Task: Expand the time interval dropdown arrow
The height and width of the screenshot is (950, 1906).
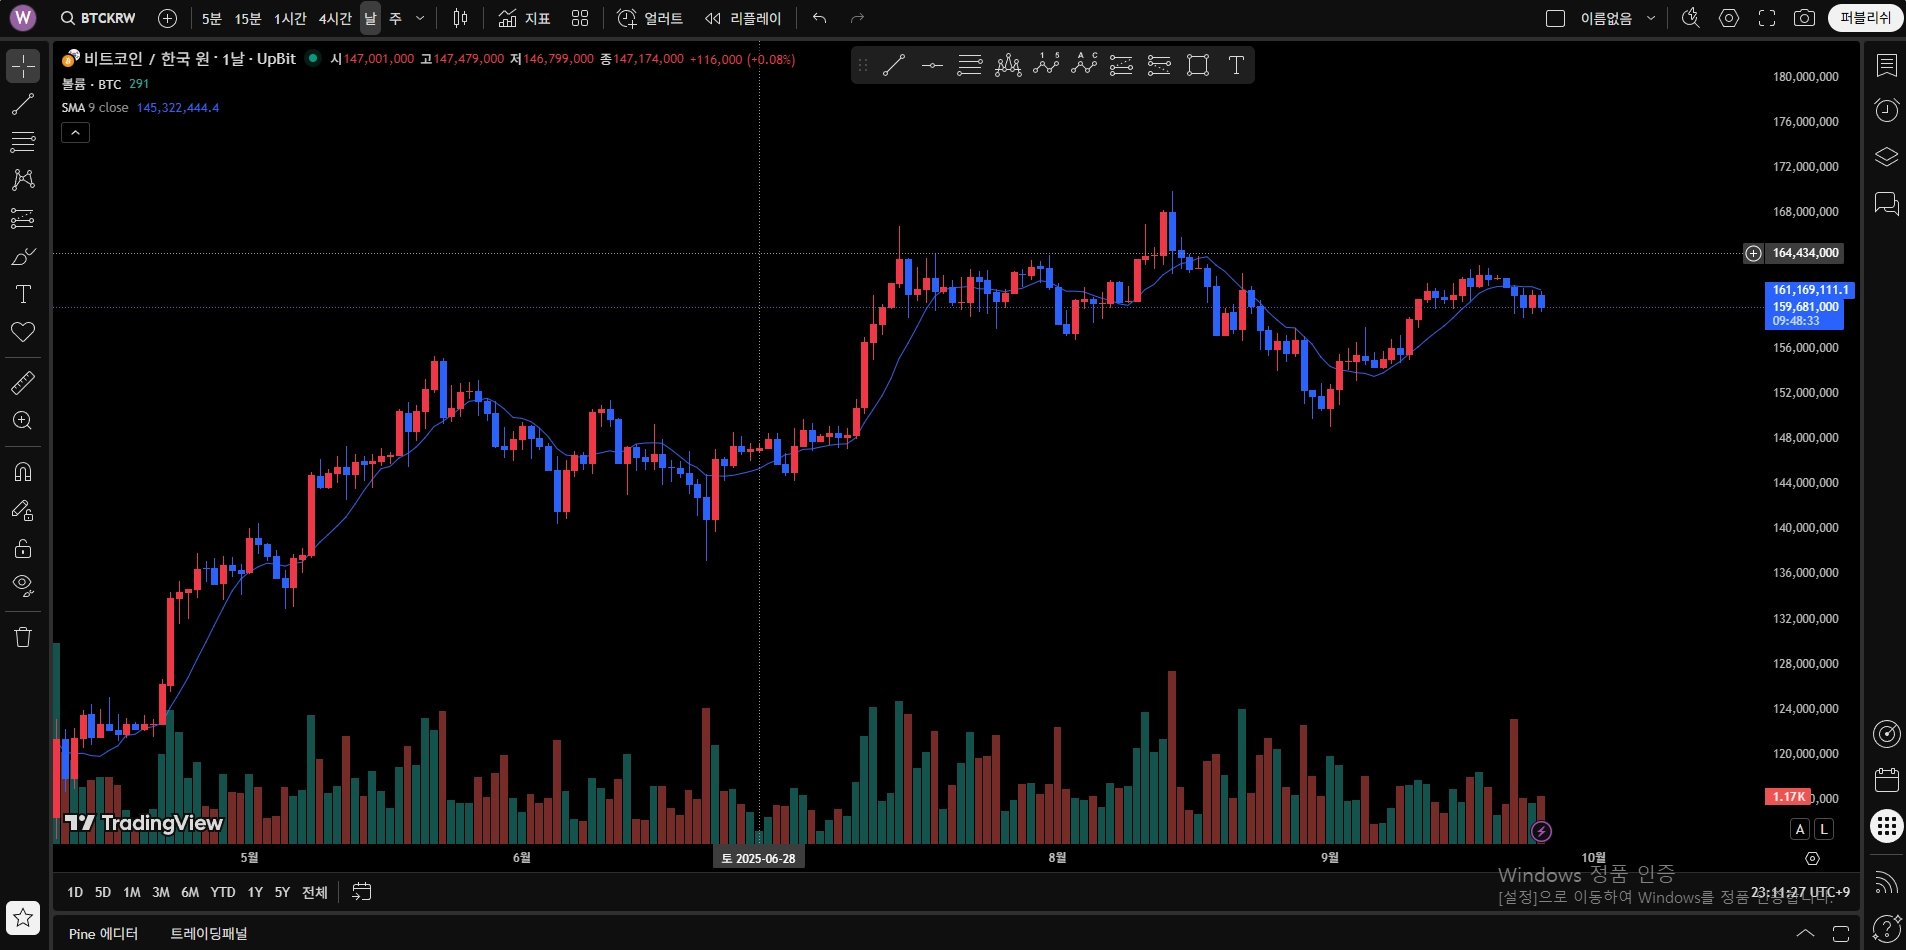Action: (420, 18)
